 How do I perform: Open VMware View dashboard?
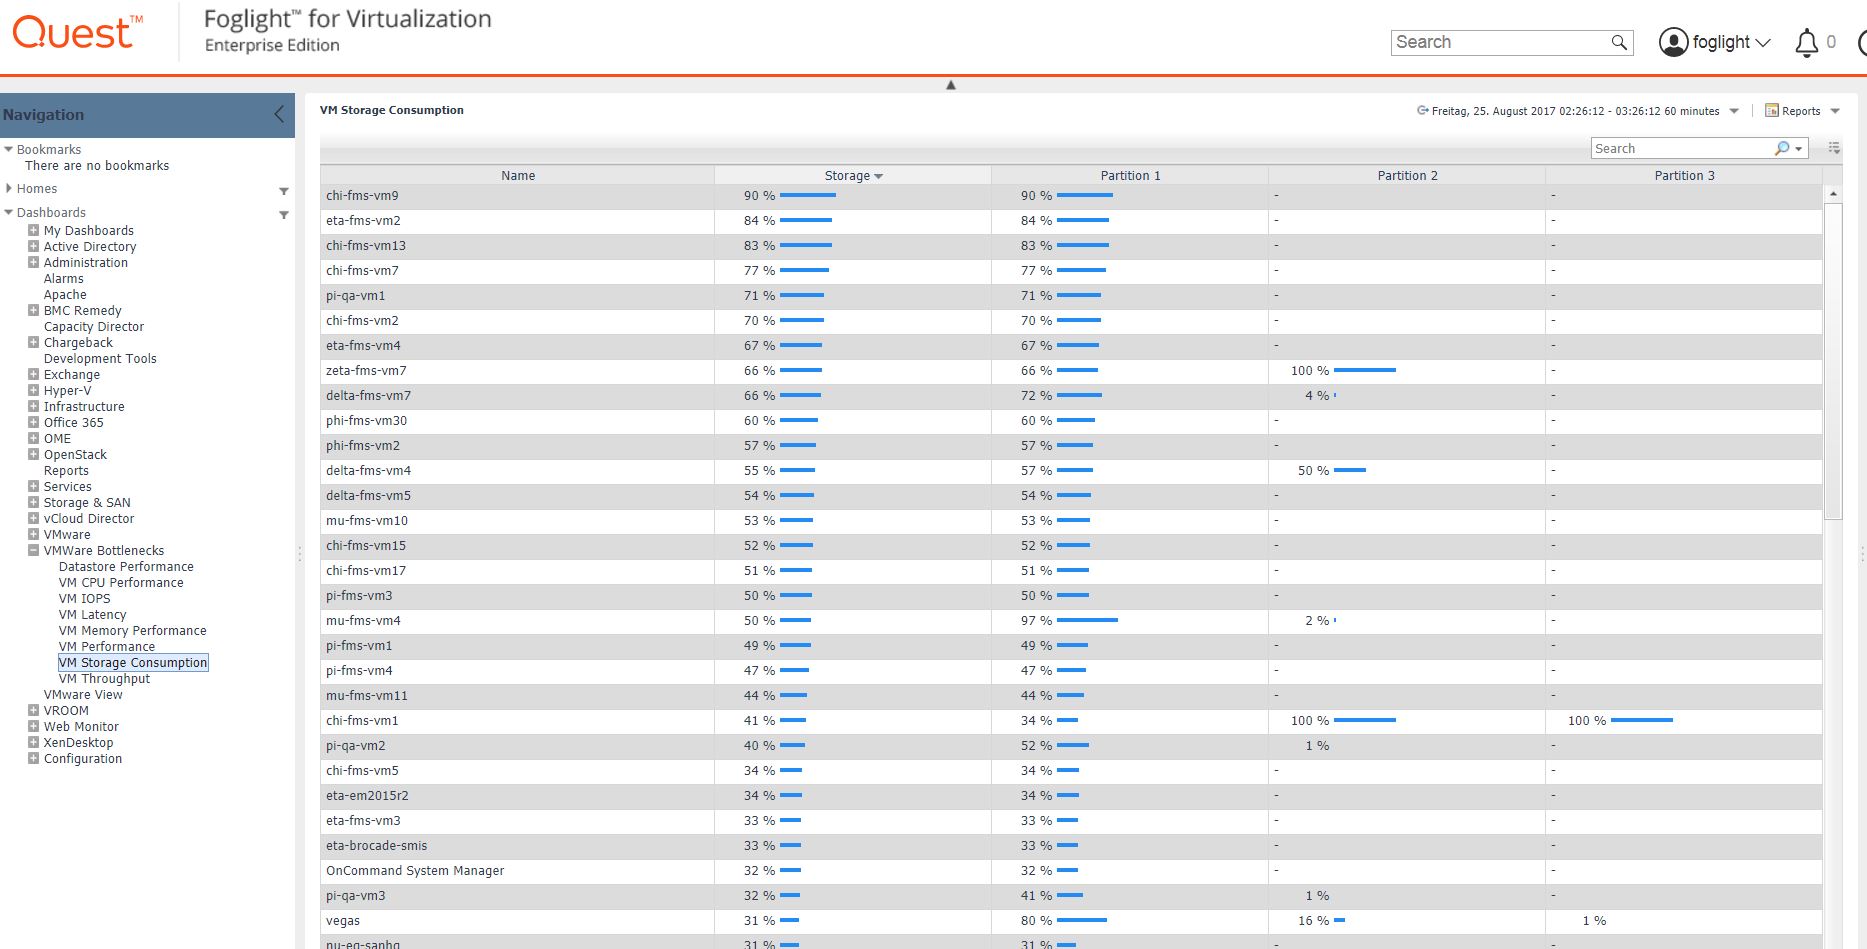pyautogui.click(x=83, y=695)
